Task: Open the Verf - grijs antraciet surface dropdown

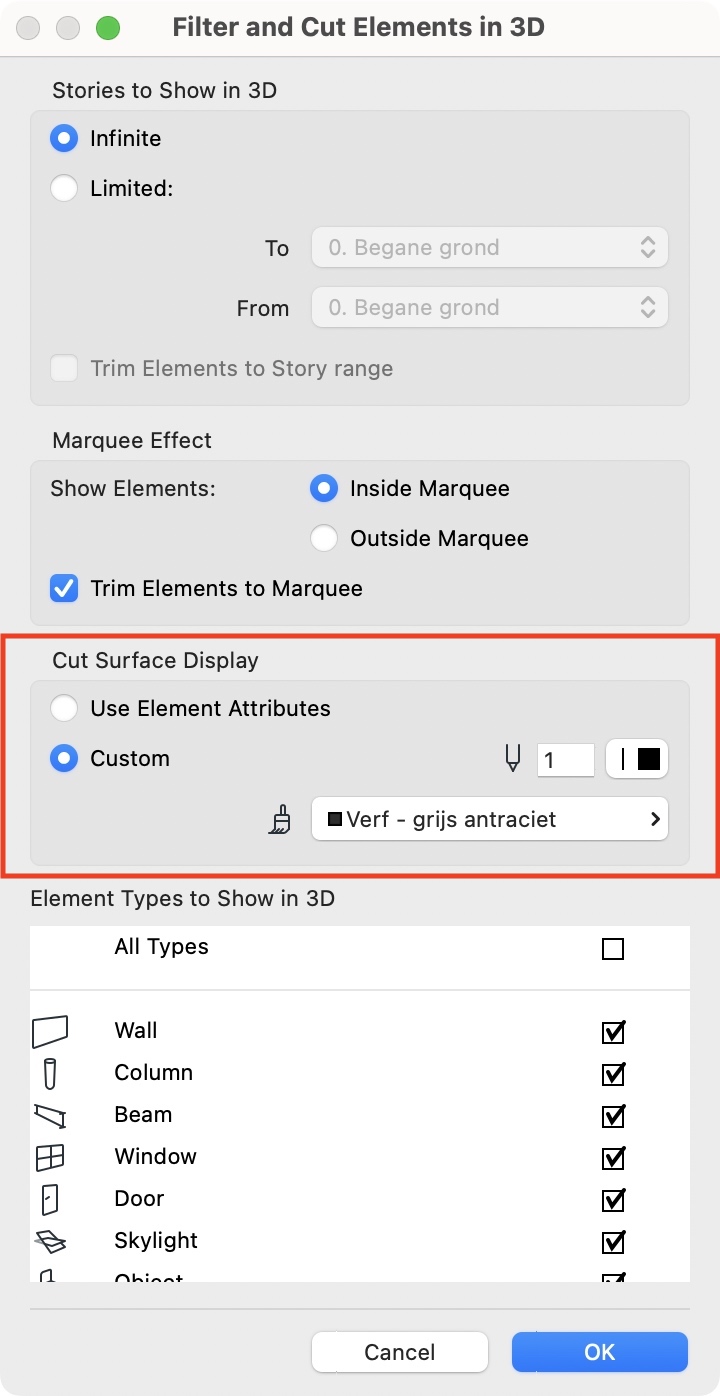Action: click(490, 819)
